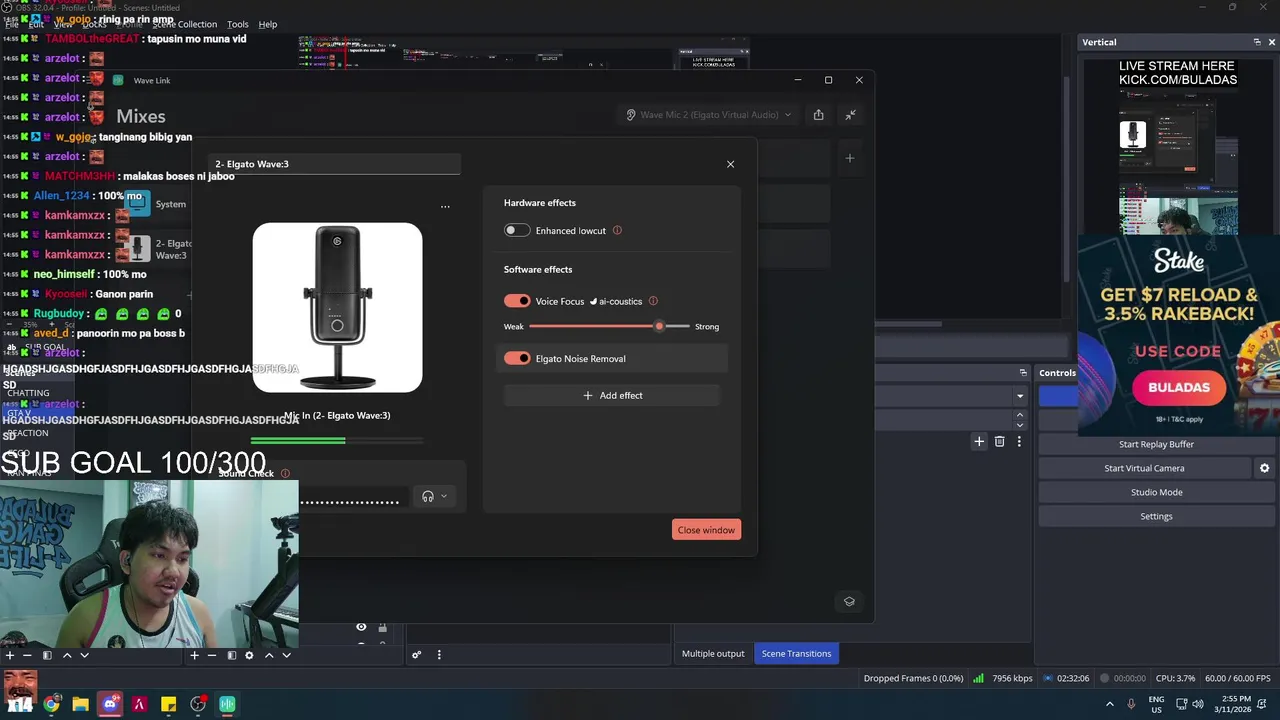
Task: Open the Scene Collection menu
Action: coord(185,24)
